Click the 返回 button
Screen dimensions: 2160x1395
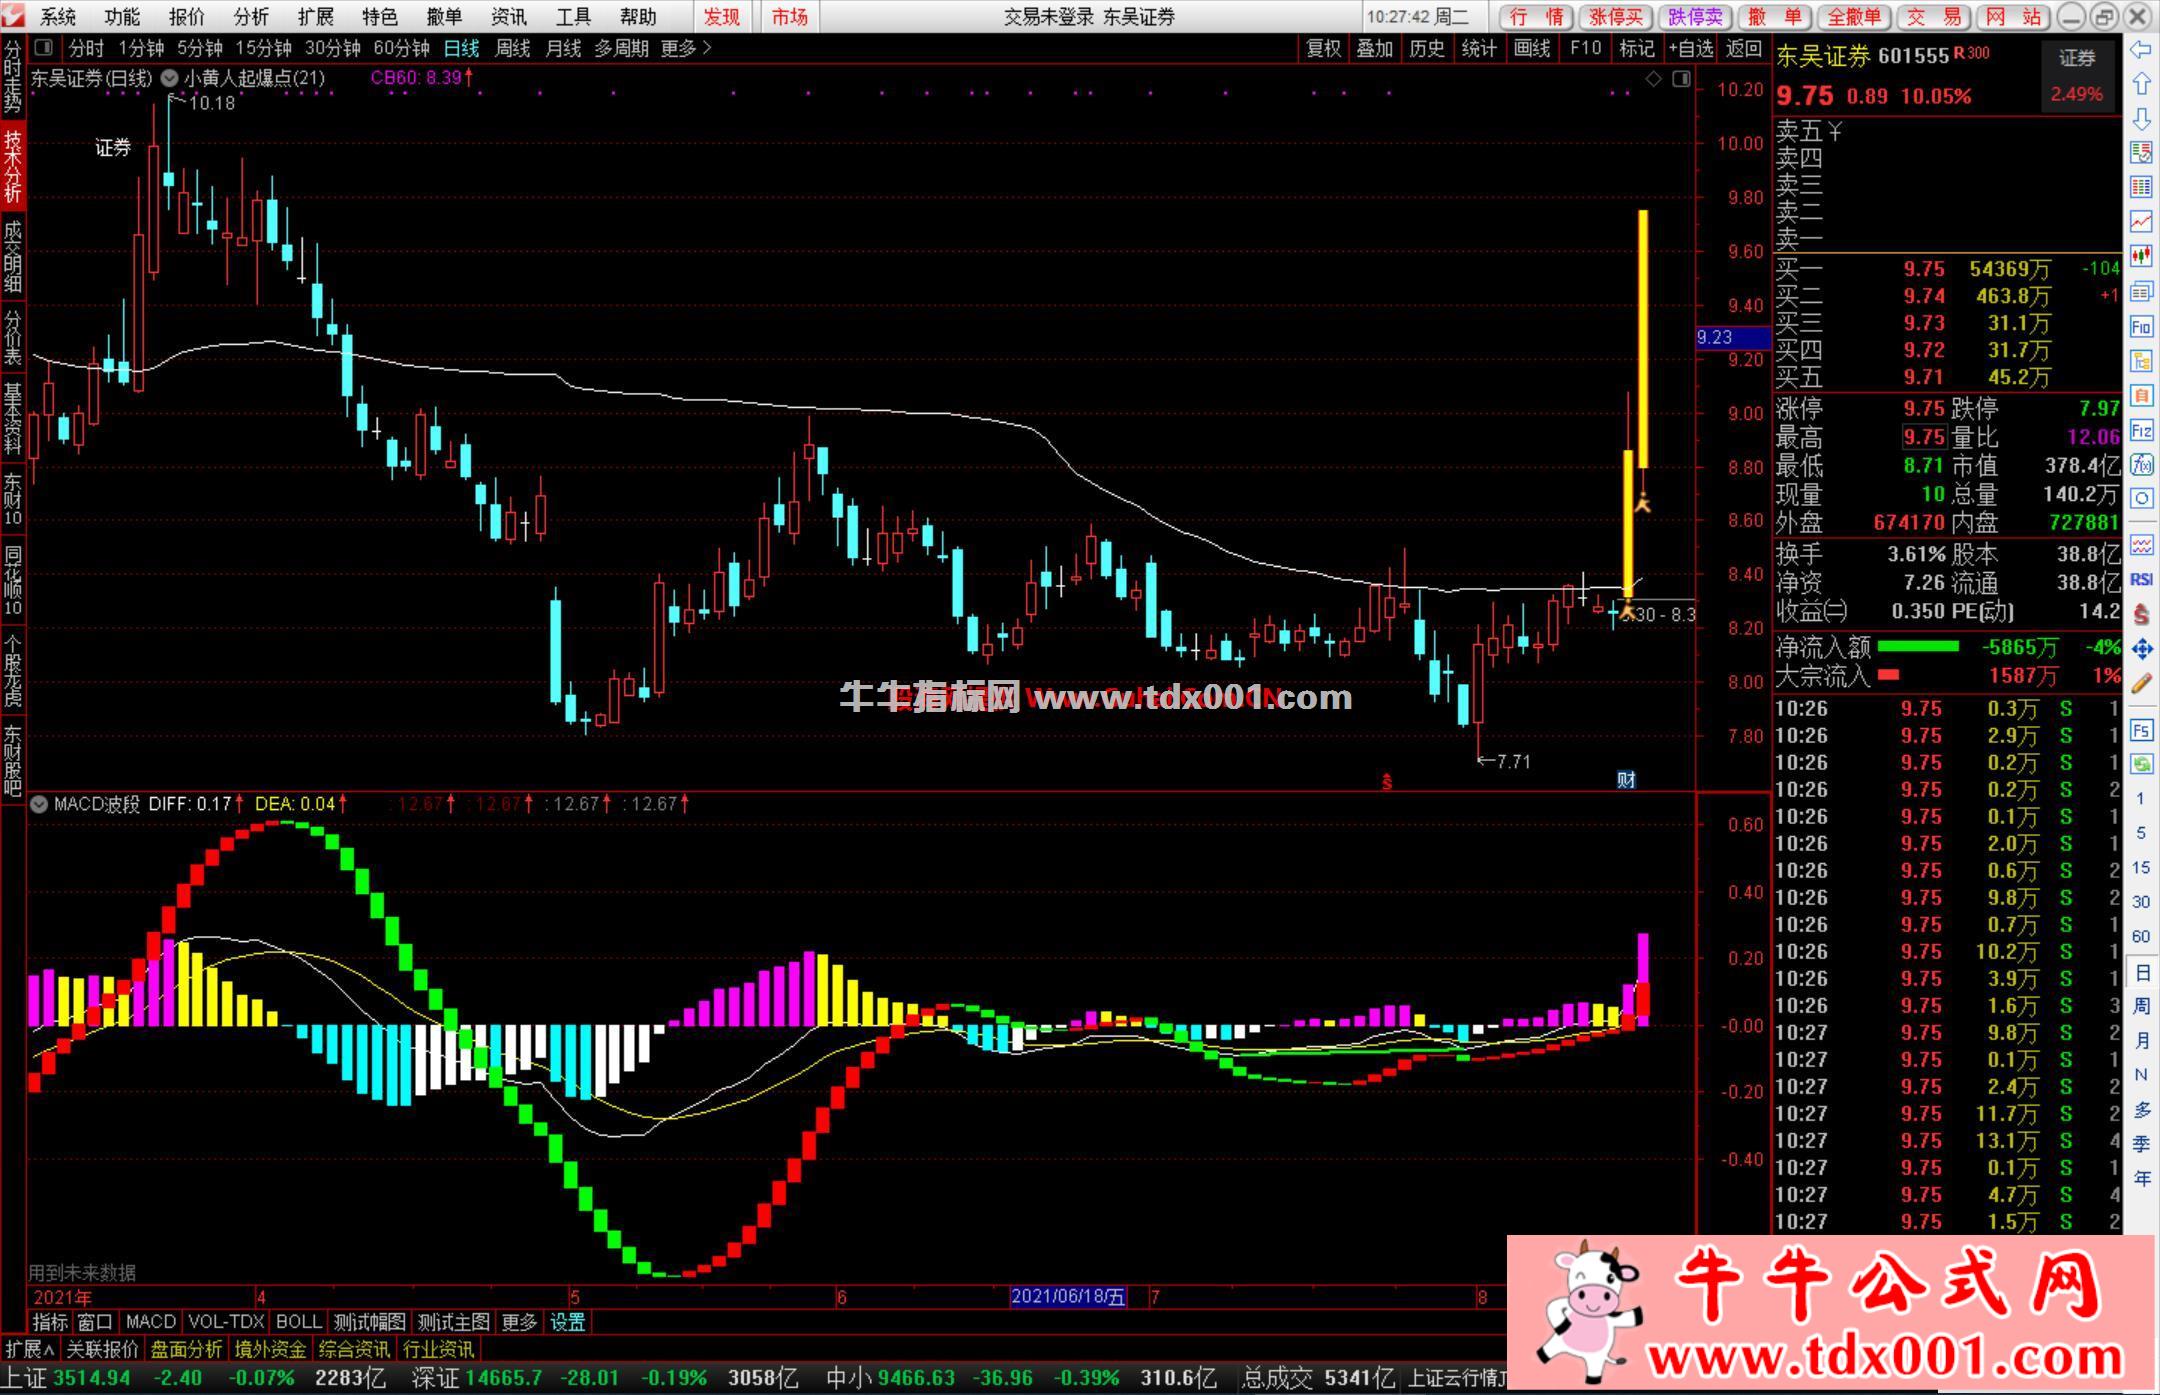click(x=1744, y=48)
